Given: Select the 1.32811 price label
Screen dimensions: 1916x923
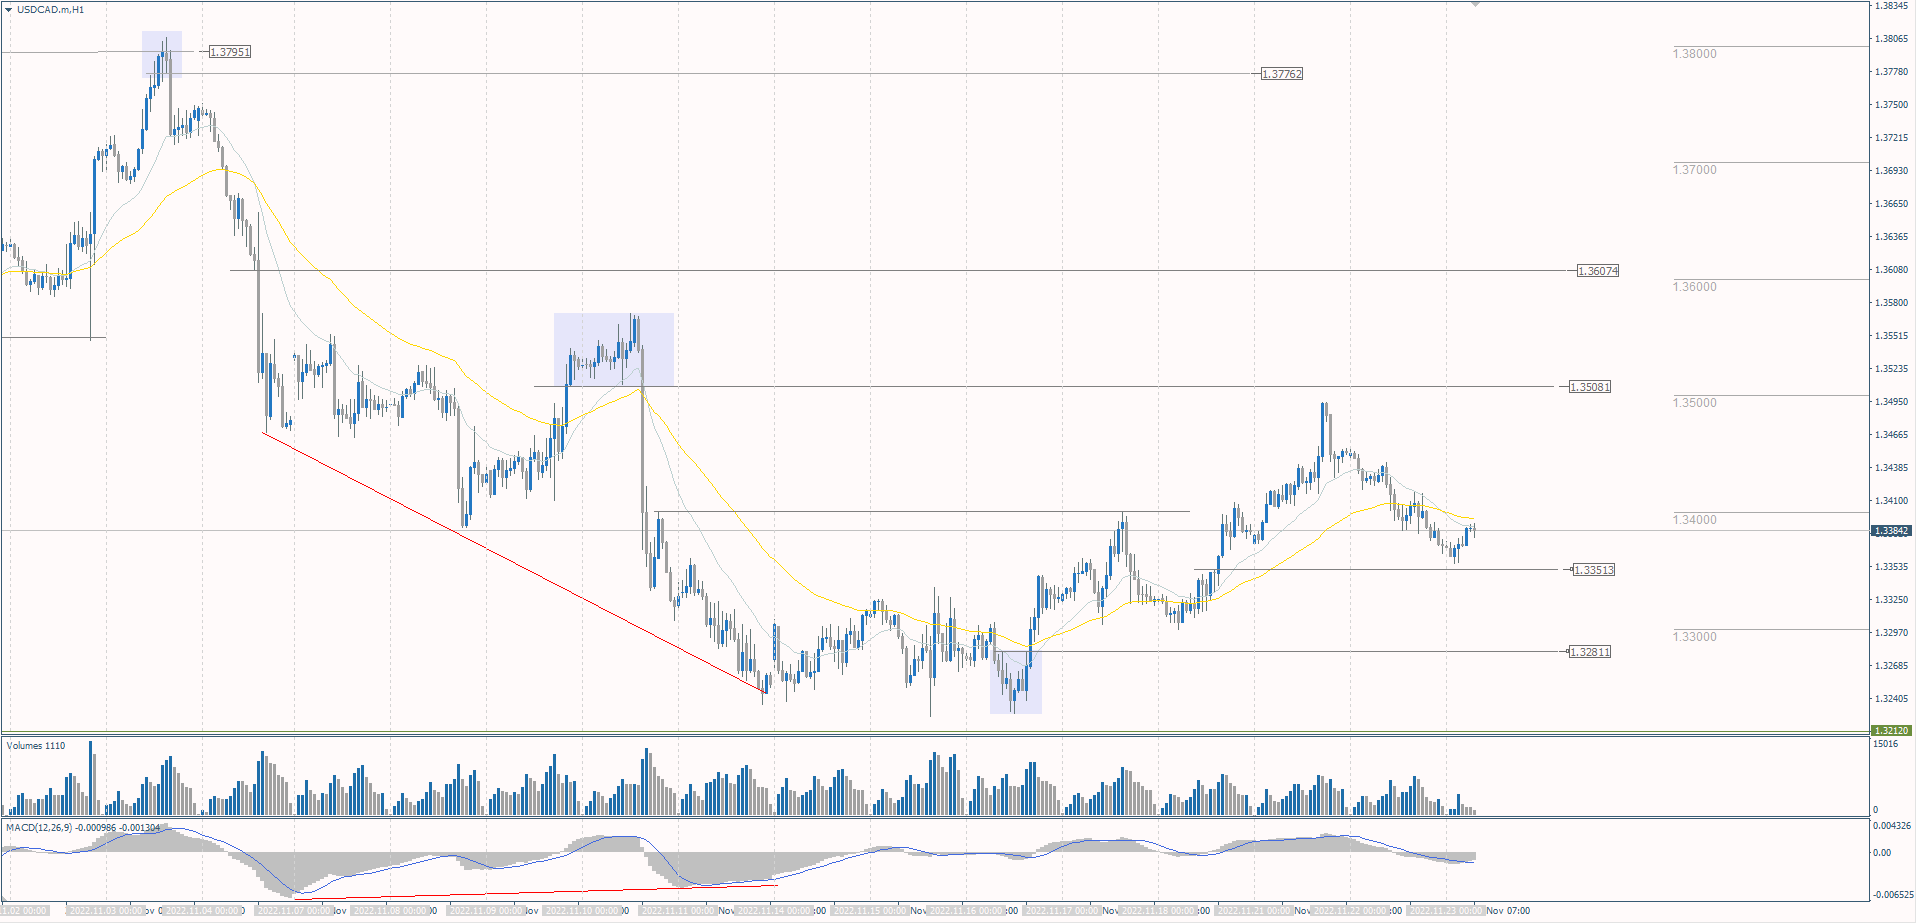Looking at the screenshot, I should click(x=1590, y=652).
